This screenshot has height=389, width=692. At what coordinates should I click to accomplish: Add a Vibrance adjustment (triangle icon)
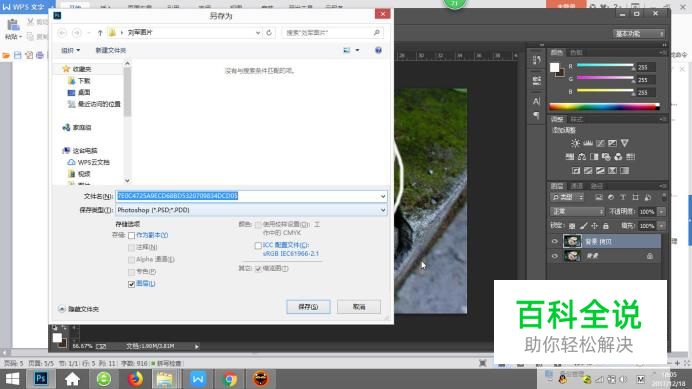click(624, 143)
